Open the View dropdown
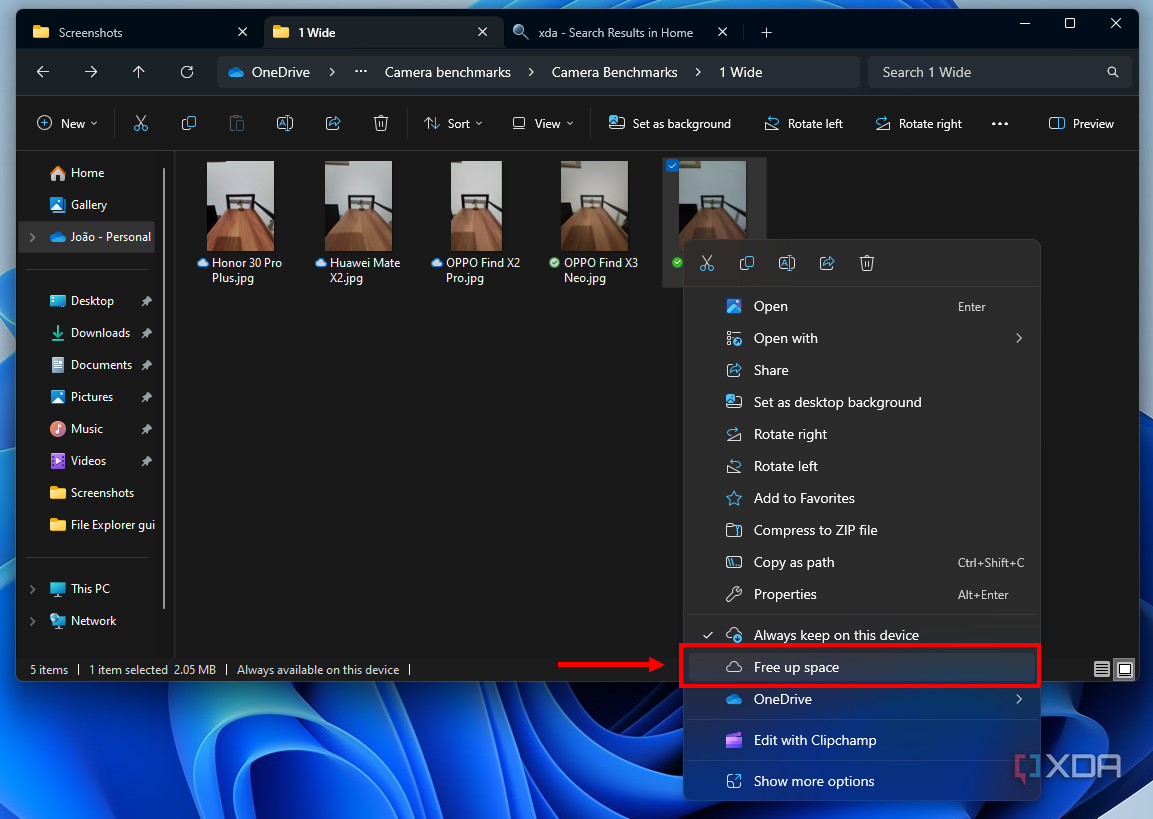This screenshot has width=1153, height=819. pyautogui.click(x=541, y=123)
